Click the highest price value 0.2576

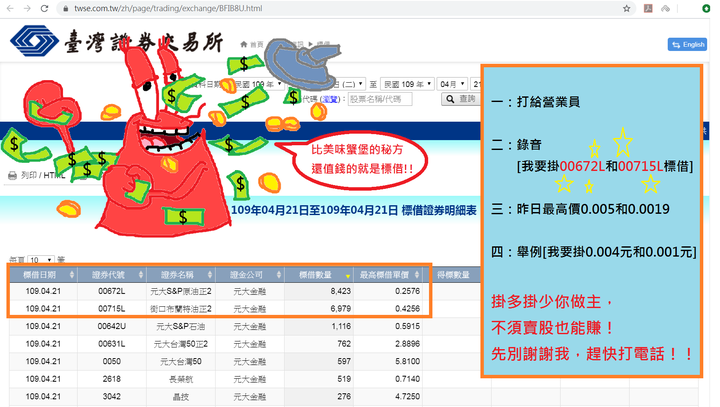pos(408,291)
